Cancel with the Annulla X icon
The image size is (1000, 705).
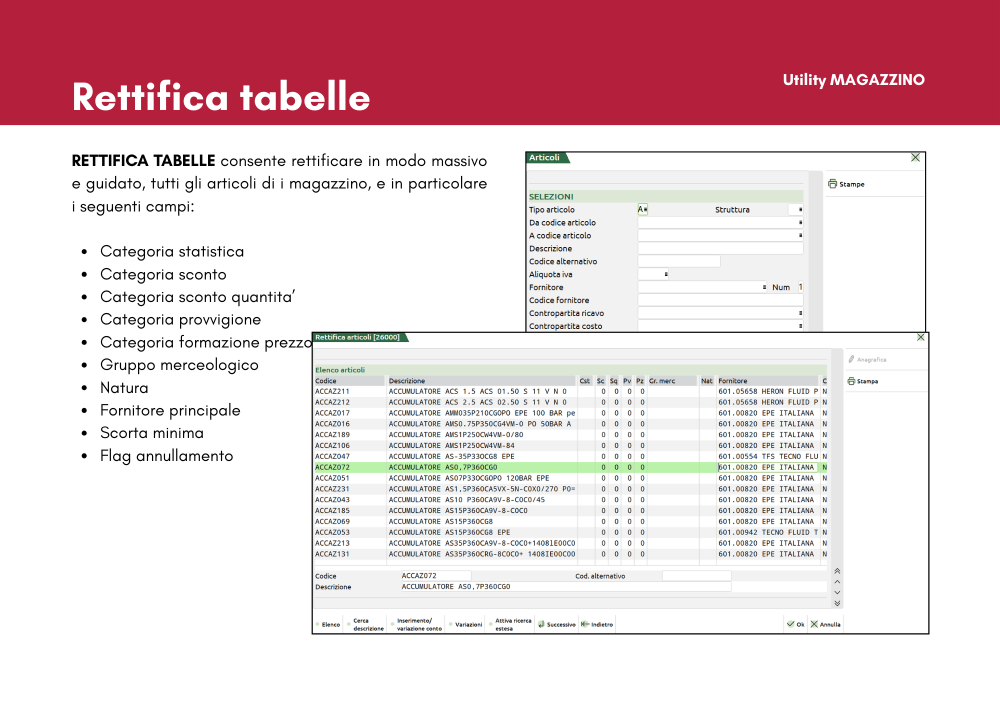814,624
